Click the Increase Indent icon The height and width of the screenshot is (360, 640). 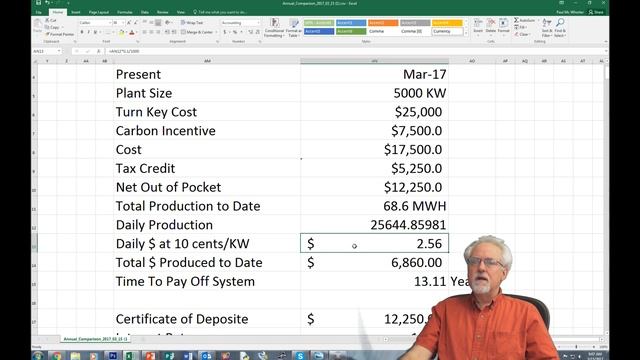point(174,32)
